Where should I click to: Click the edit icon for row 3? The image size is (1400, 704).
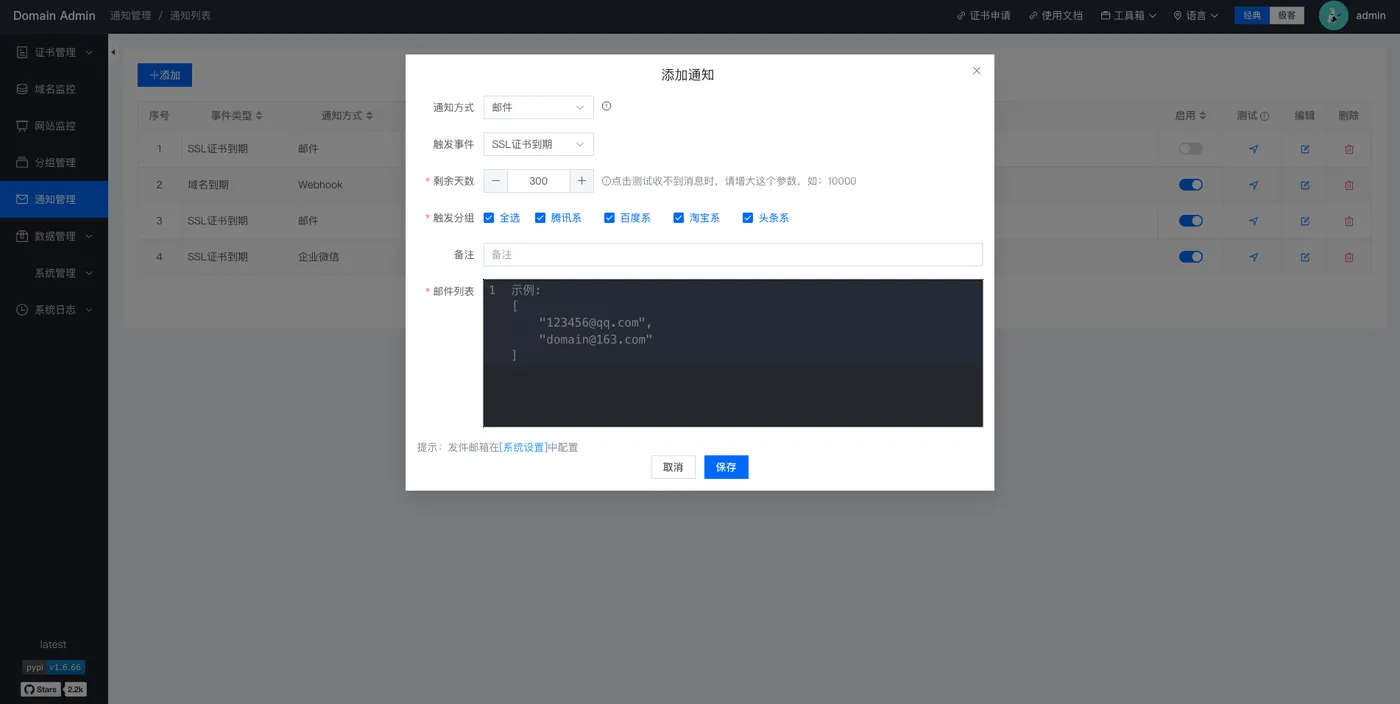(1305, 221)
